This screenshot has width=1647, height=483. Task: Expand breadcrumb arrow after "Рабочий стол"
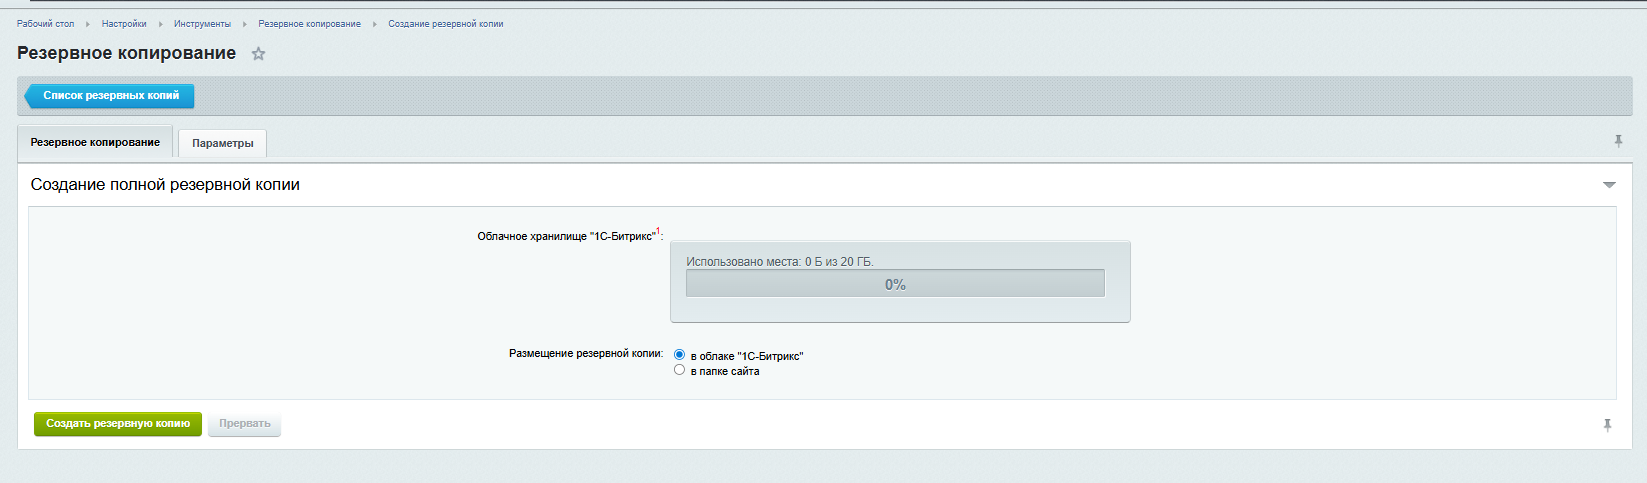pos(88,24)
